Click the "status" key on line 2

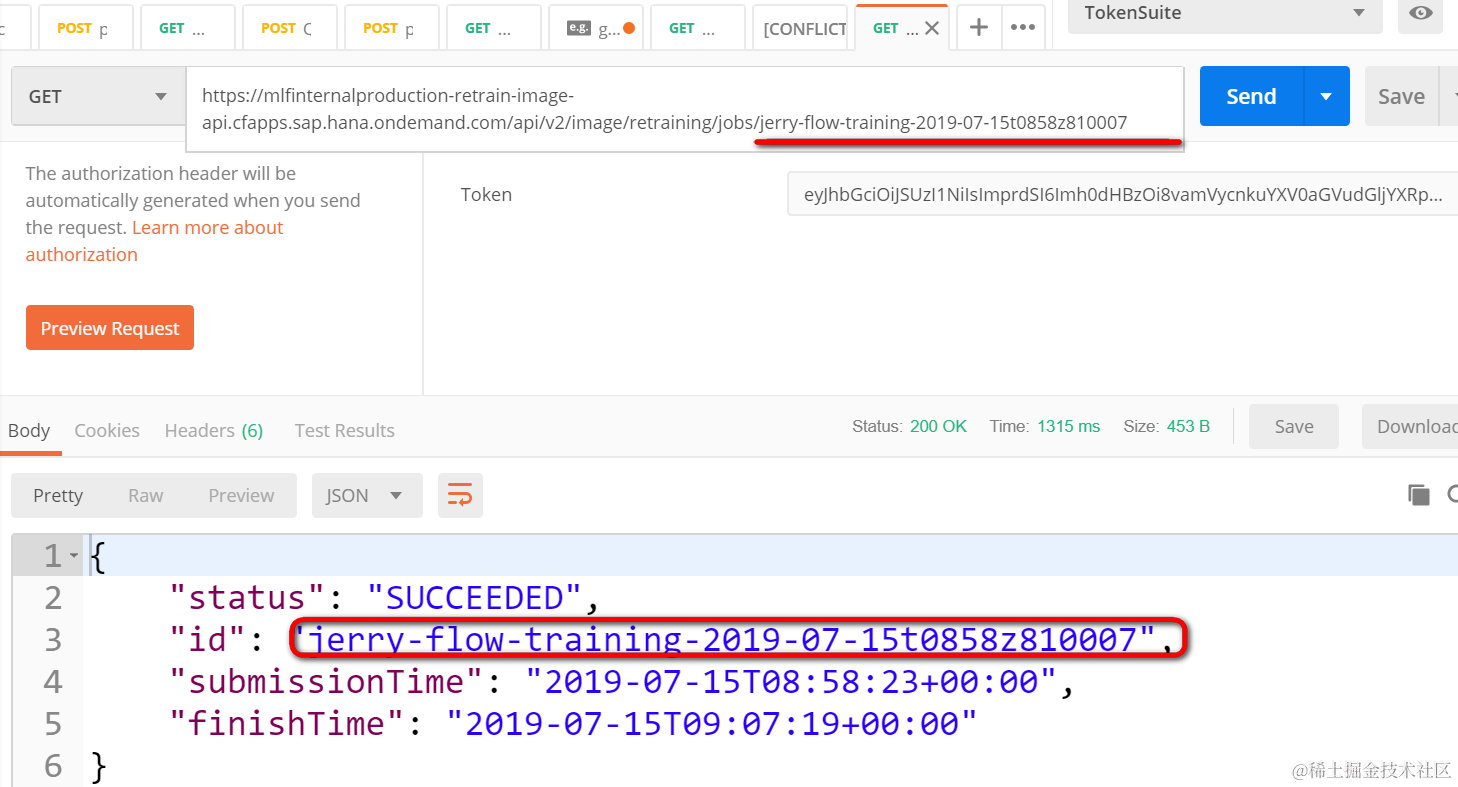247,598
